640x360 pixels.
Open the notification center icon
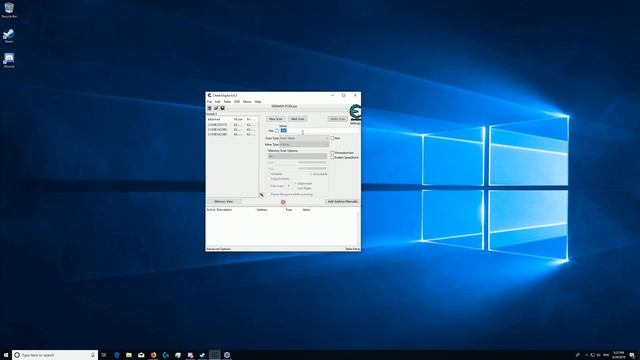click(632, 355)
